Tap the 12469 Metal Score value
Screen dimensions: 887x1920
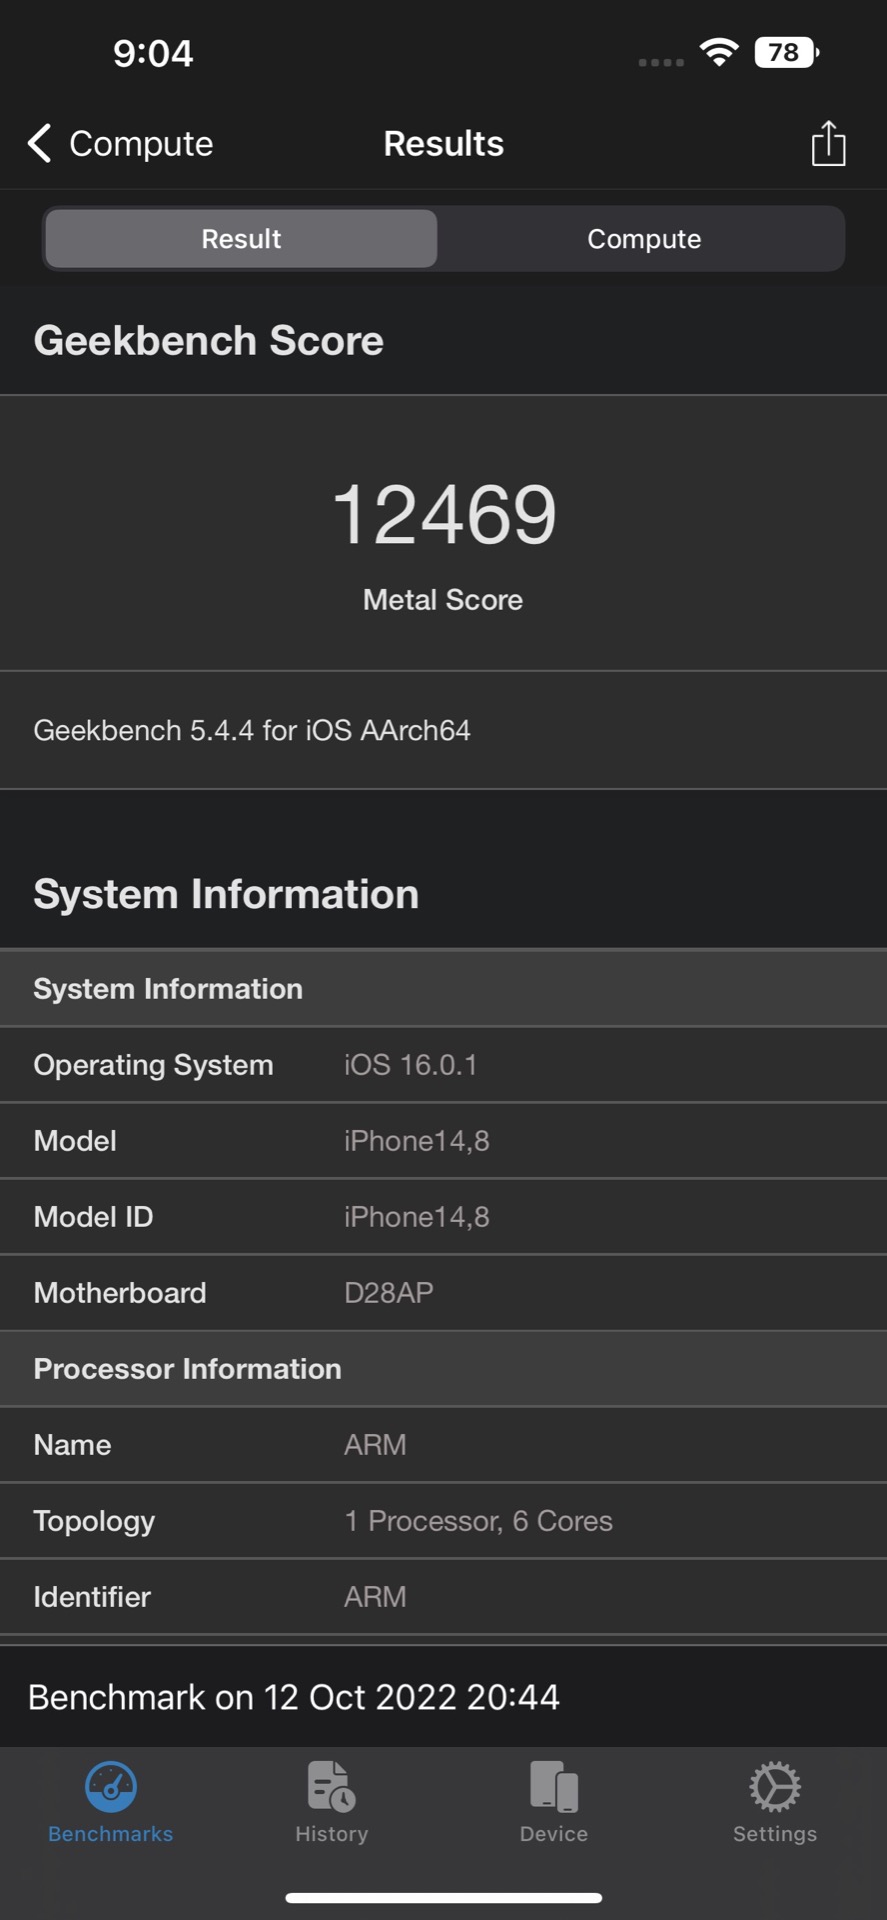coord(443,515)
